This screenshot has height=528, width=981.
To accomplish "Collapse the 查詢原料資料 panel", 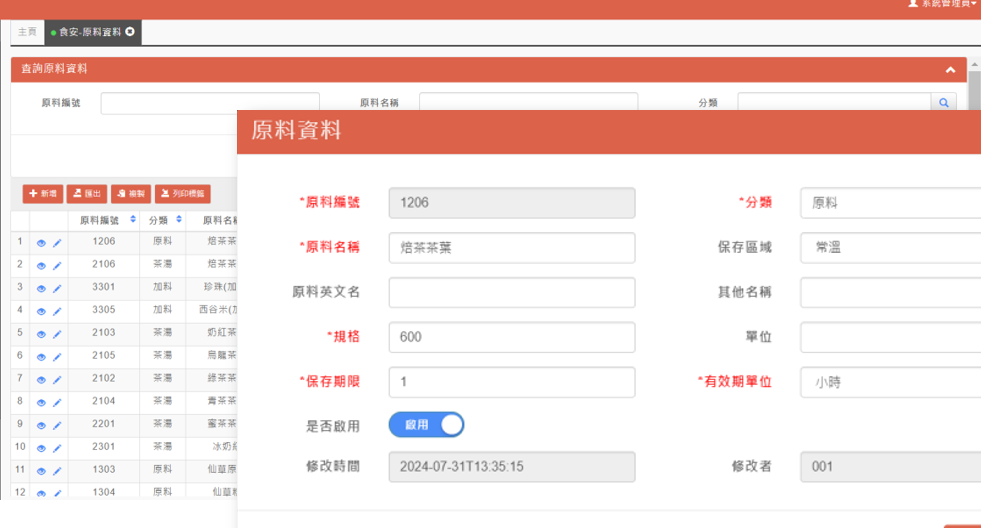I will click(950, 69).
